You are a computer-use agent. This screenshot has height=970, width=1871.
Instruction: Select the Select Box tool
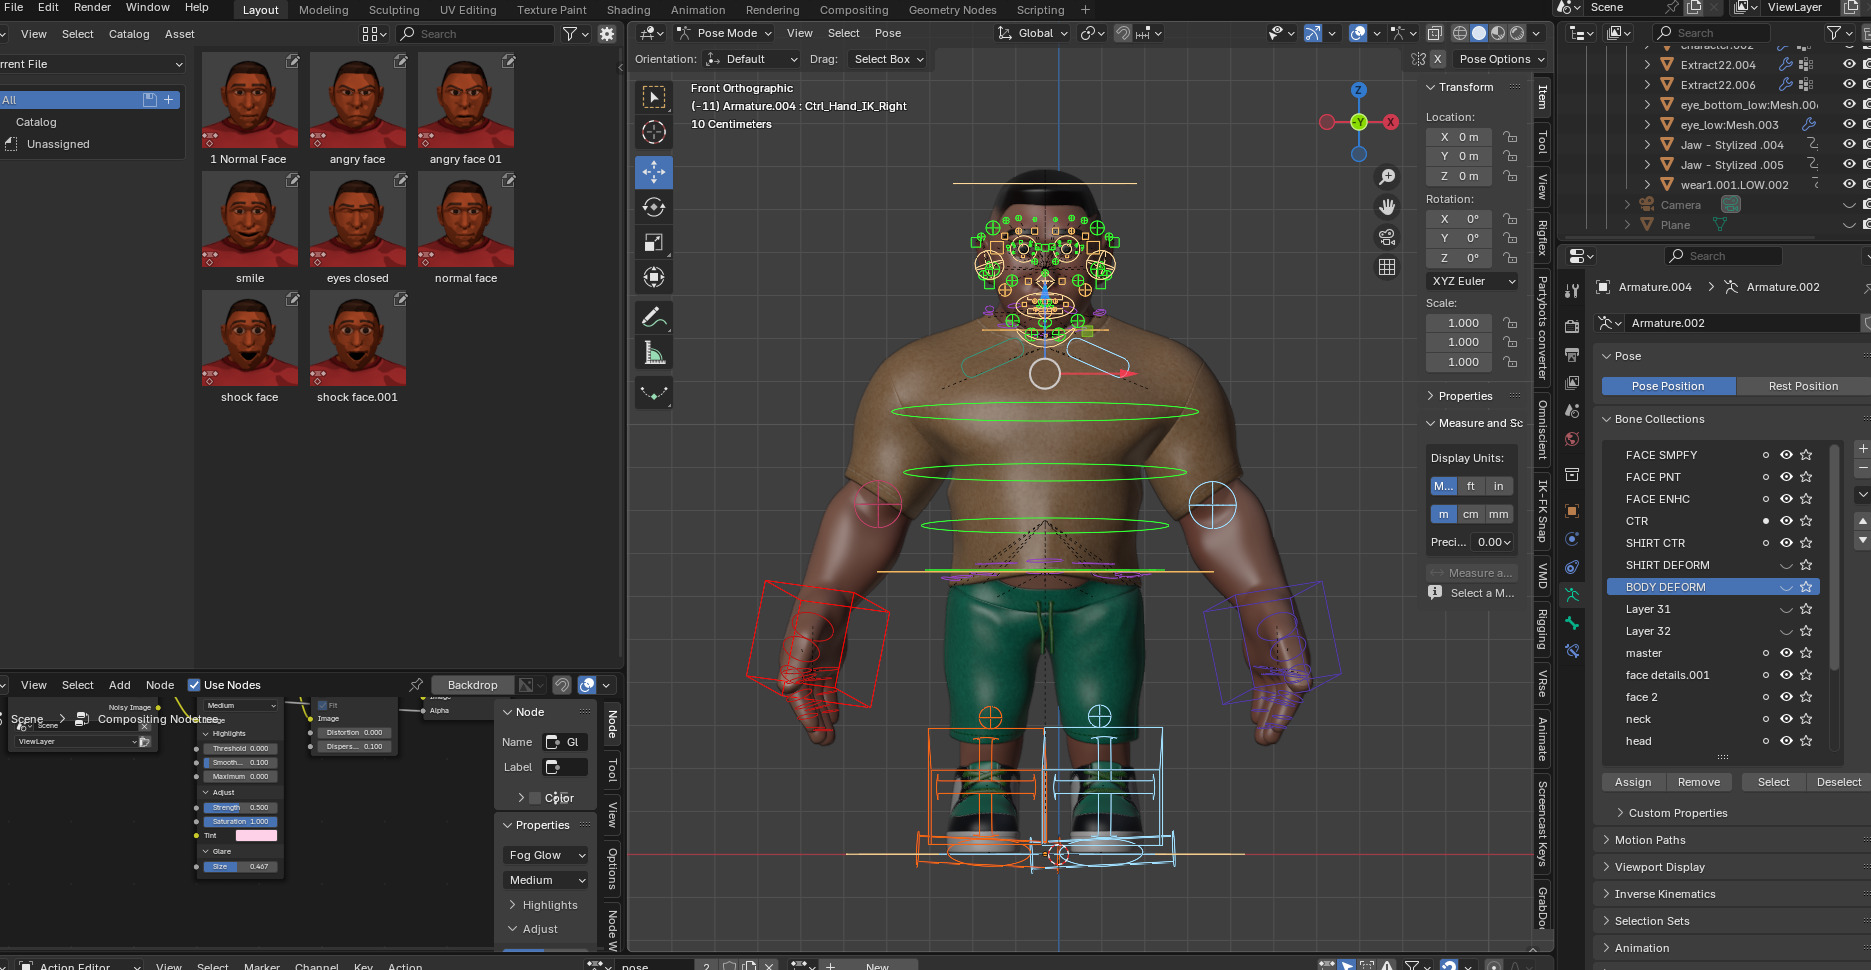click(654, 97)
